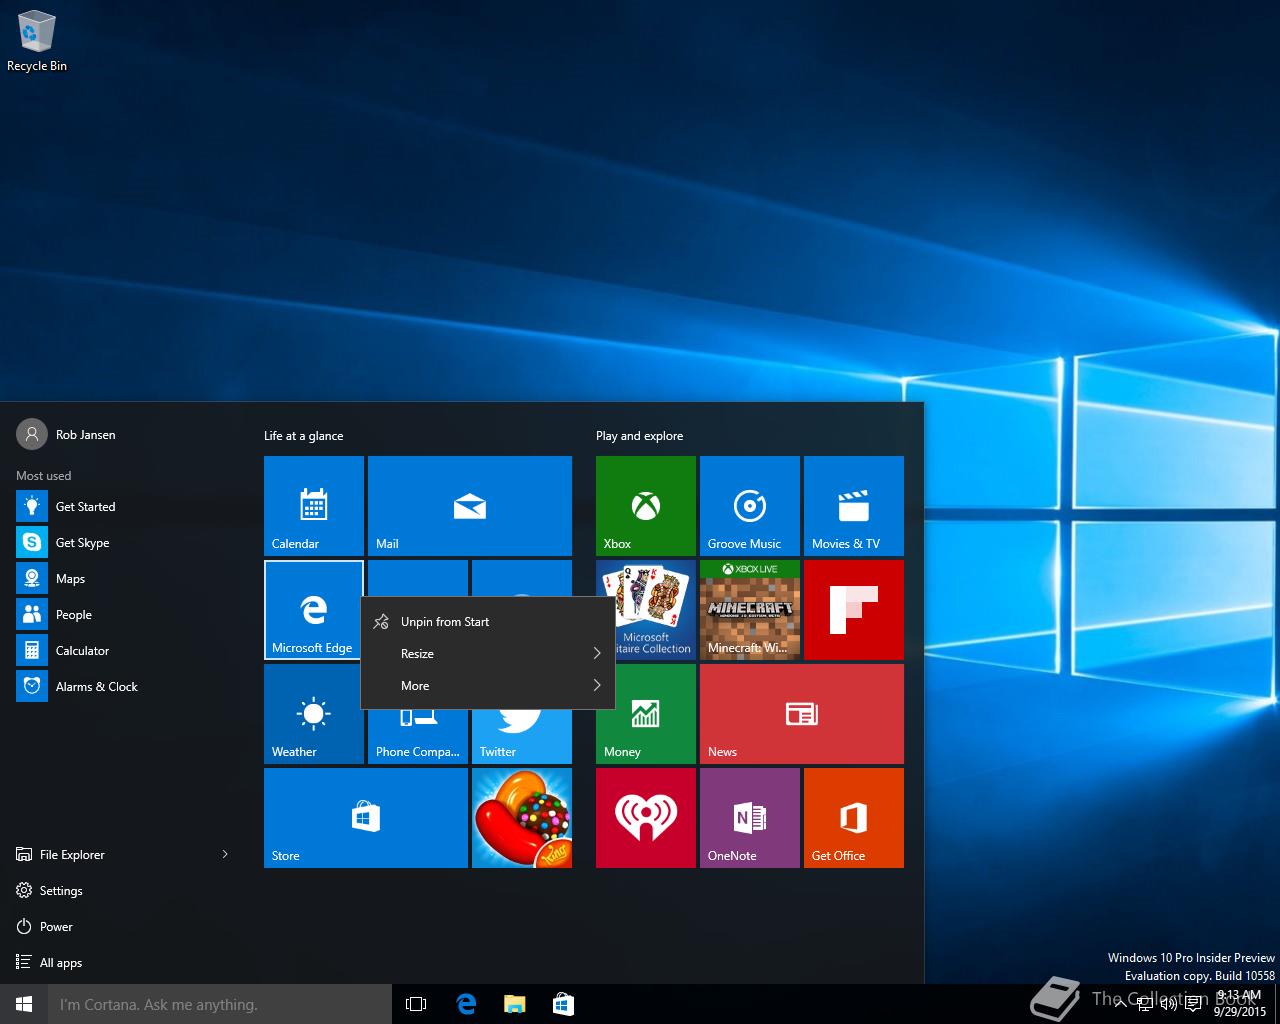The width and height of the screenshot is (1280, 1024).
Task: Open the News tile
Action: coord(802,714)
